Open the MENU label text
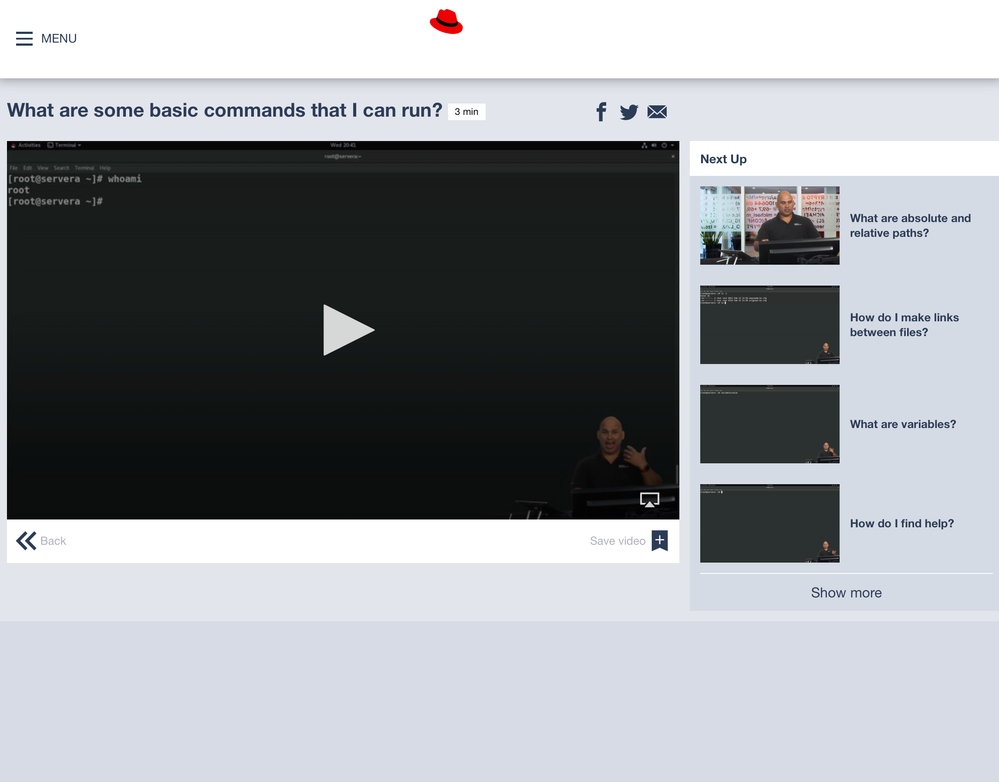This screenshot has height=782, width=999. [x=59, y=39]
